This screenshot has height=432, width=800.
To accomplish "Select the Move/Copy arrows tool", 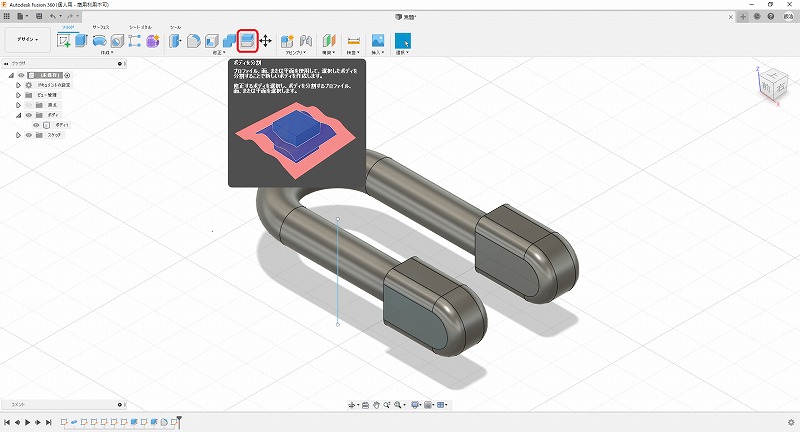I will [266, 41].
